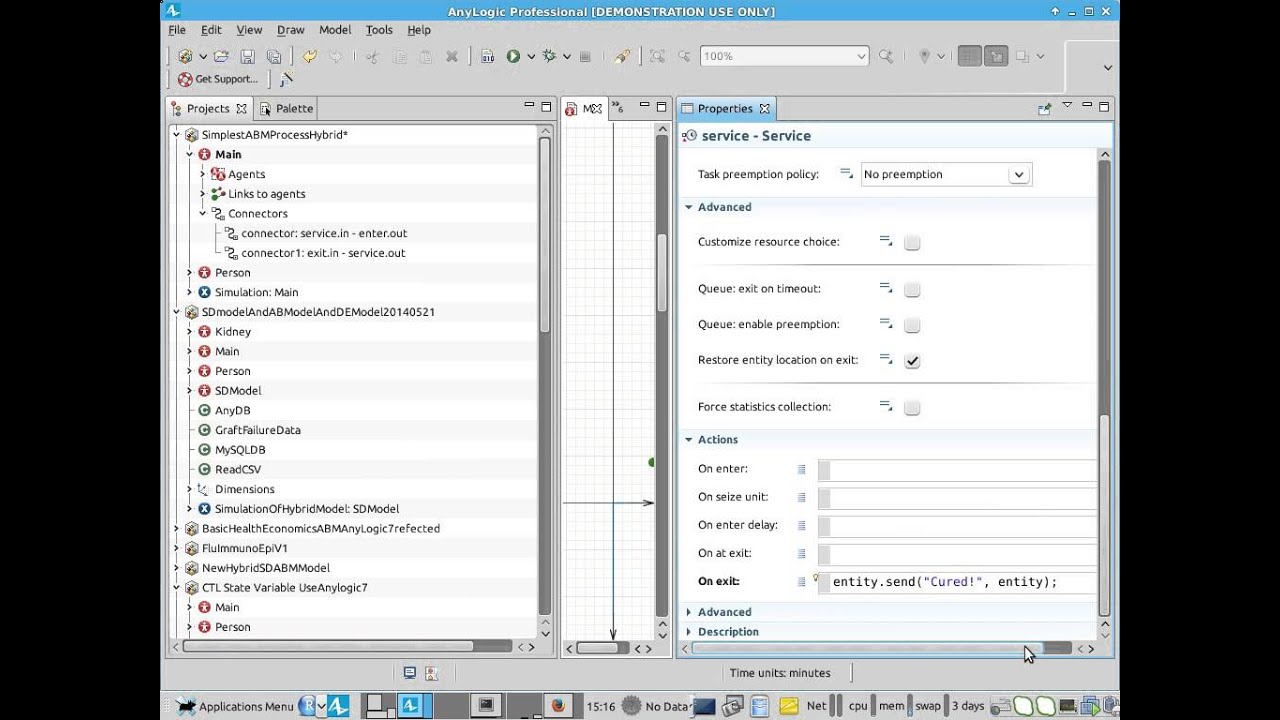Expand the Description section
The width and height of the screenshot is (1280, 720).
point(689,632)
